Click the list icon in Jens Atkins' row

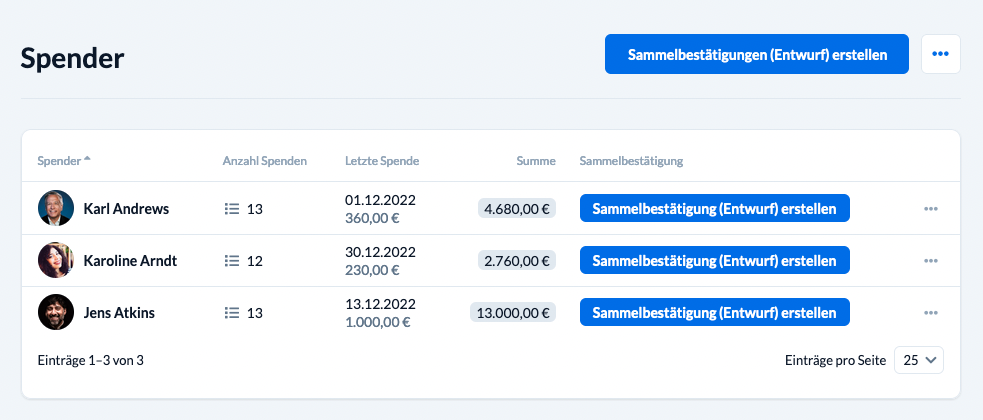232,313
